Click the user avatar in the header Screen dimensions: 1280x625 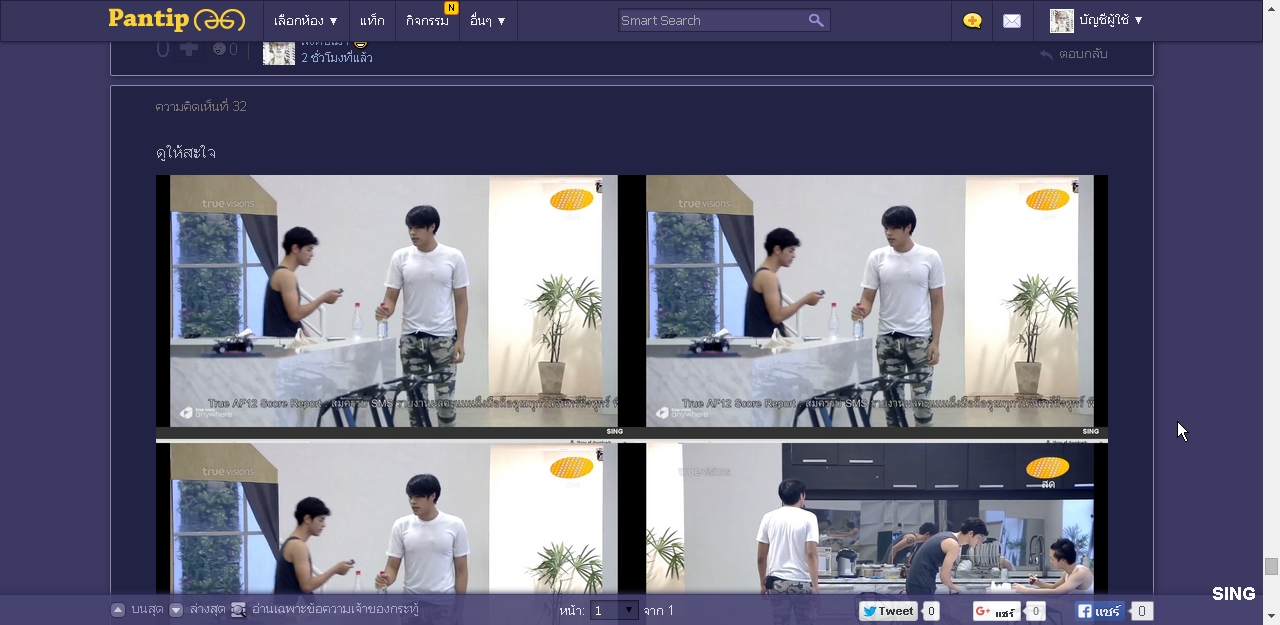point(1061,20)
